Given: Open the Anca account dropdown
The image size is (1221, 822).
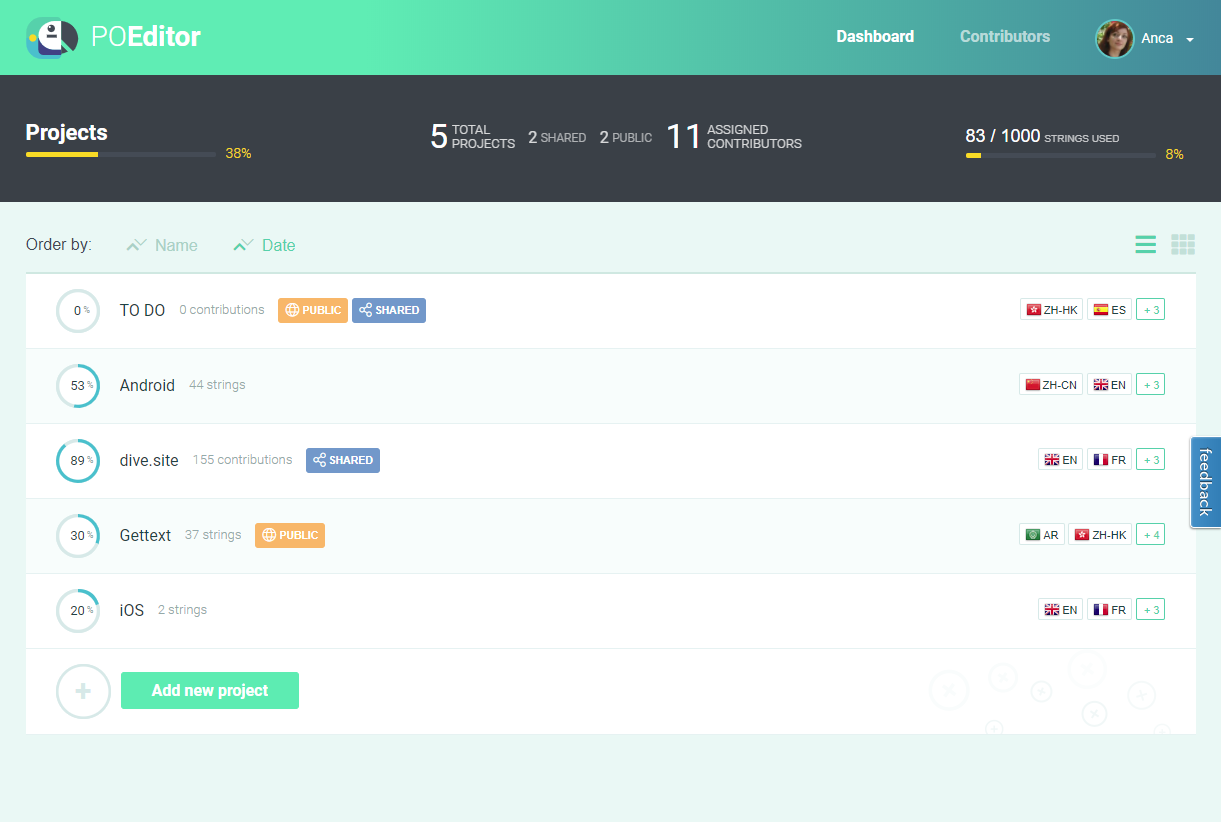Looking at the screenshot, I should point(1156,38).
